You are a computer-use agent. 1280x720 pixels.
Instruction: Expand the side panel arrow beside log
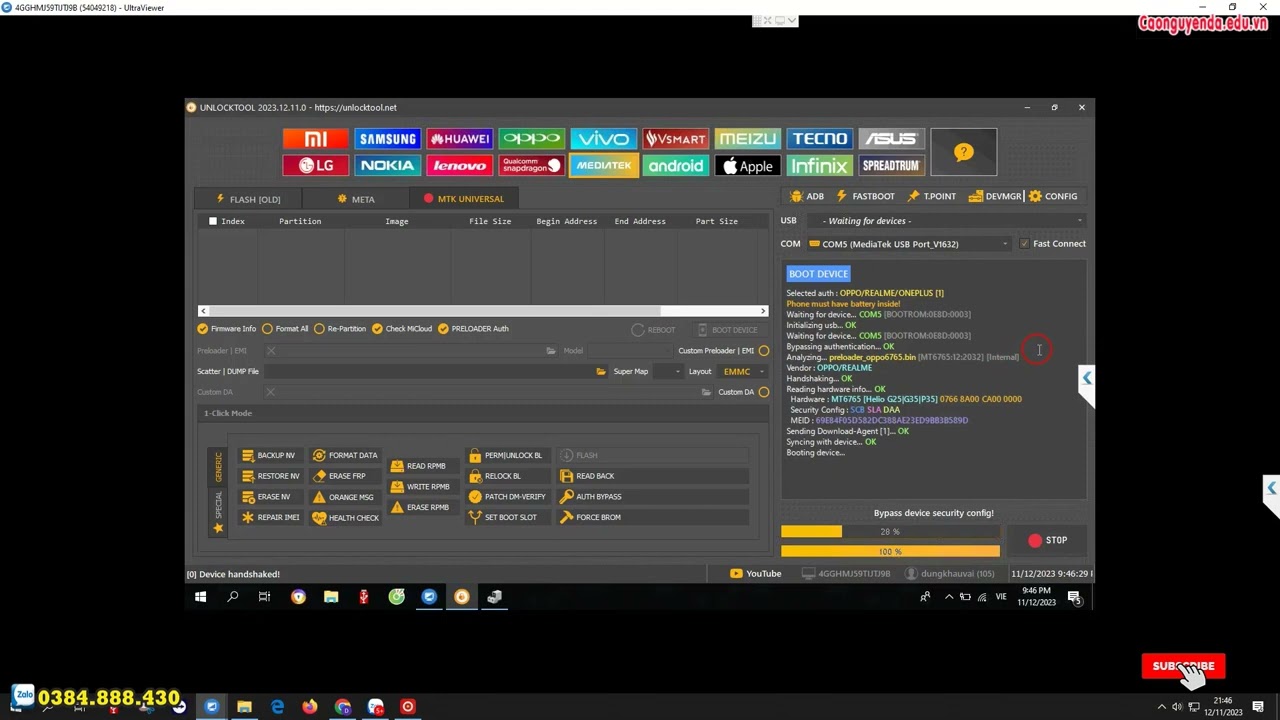[1087, 378]
